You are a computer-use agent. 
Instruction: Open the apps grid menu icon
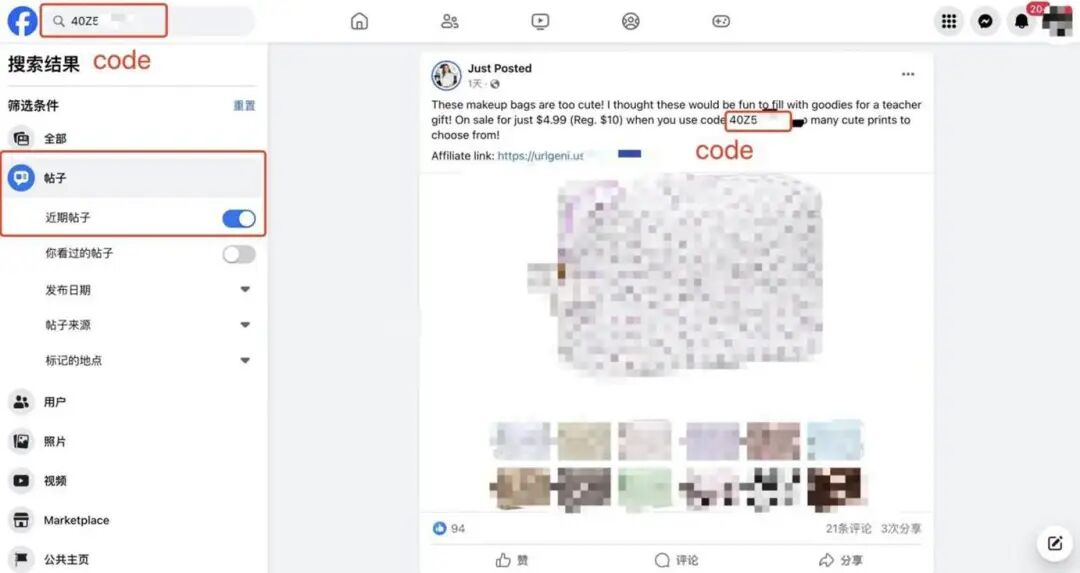click(x=949, y=21)
